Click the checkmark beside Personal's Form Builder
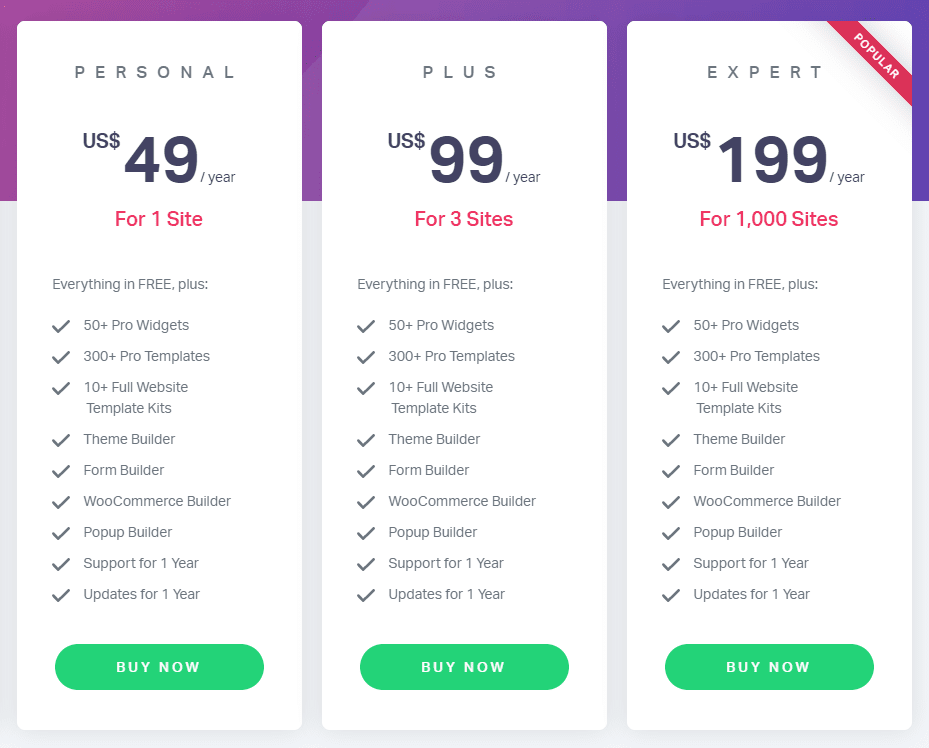Viewport: 929px width, 748px height. [61, 470]
